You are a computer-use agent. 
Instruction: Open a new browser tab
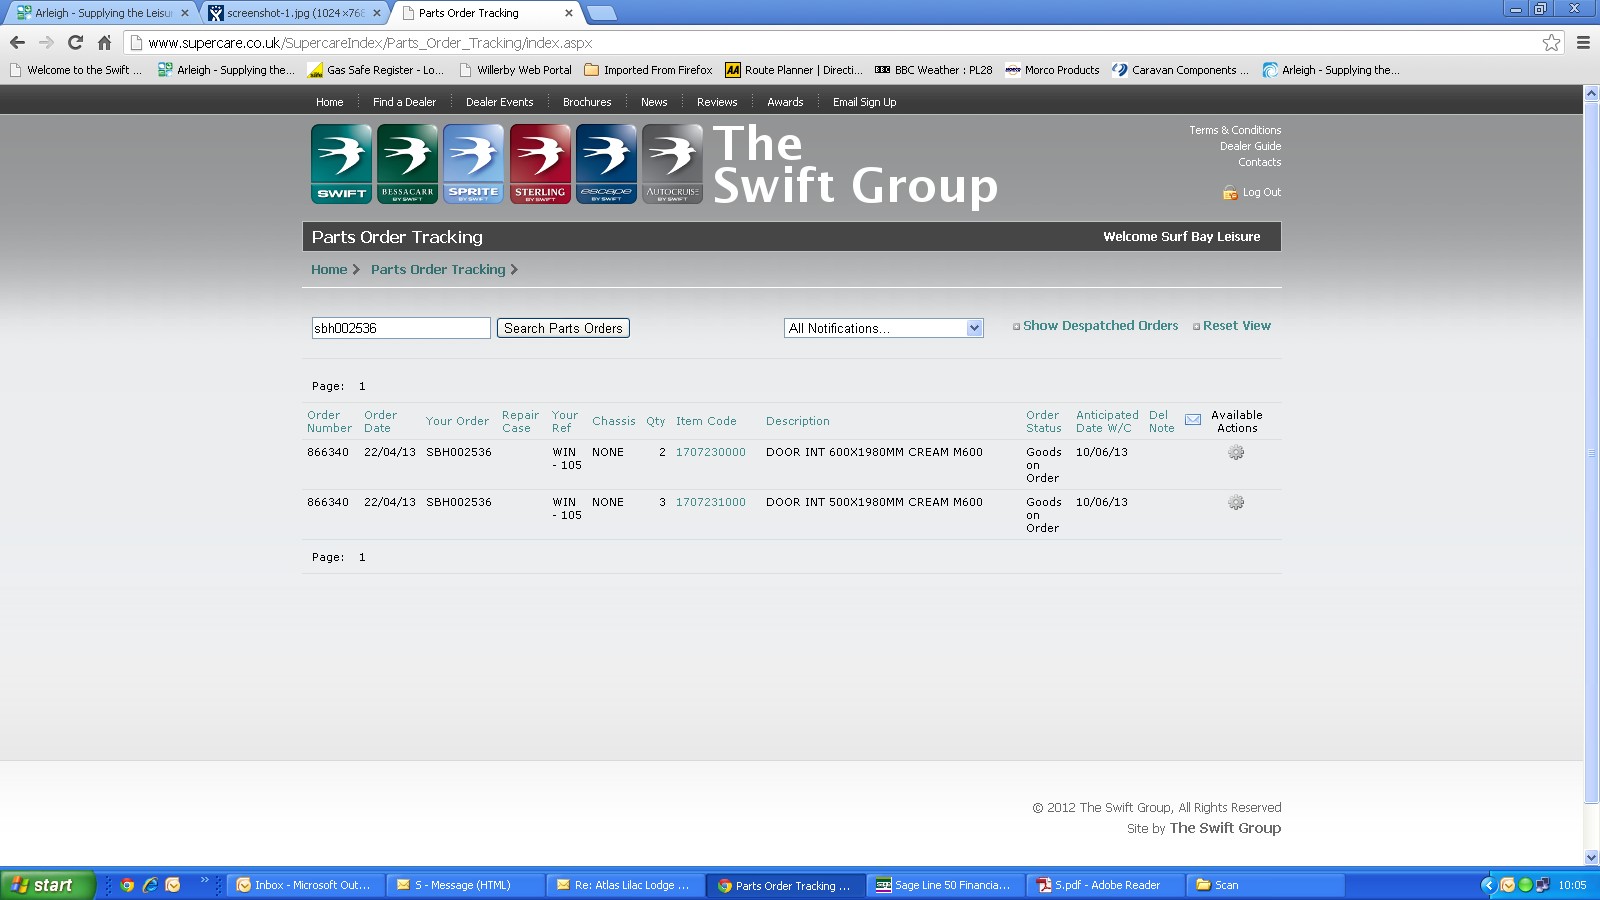(x=601, y=13)
